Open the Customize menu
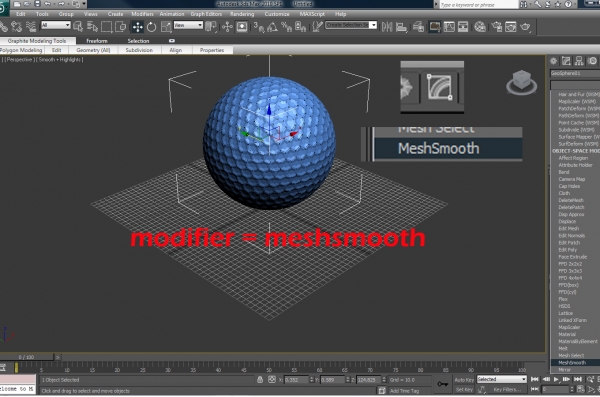Image resolution: width=600 pixels, height=397 pixels. coord(277,14)
